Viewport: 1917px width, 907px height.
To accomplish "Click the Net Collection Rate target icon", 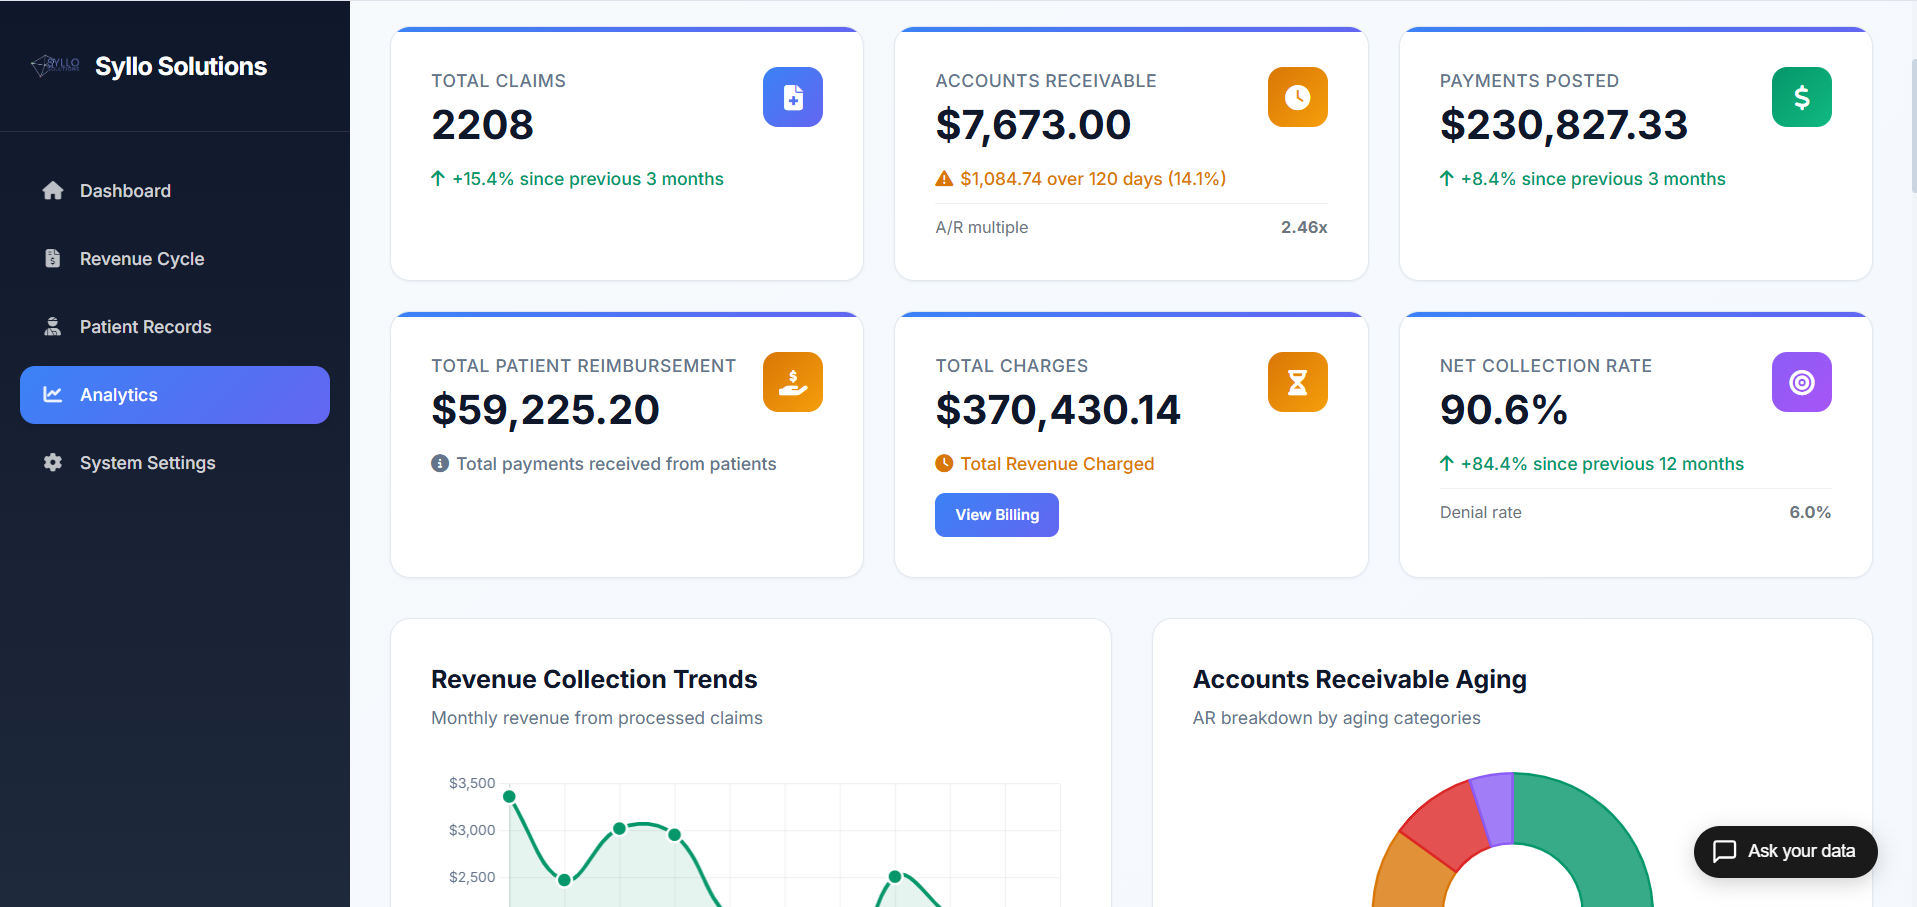I will click(1802, 382).
